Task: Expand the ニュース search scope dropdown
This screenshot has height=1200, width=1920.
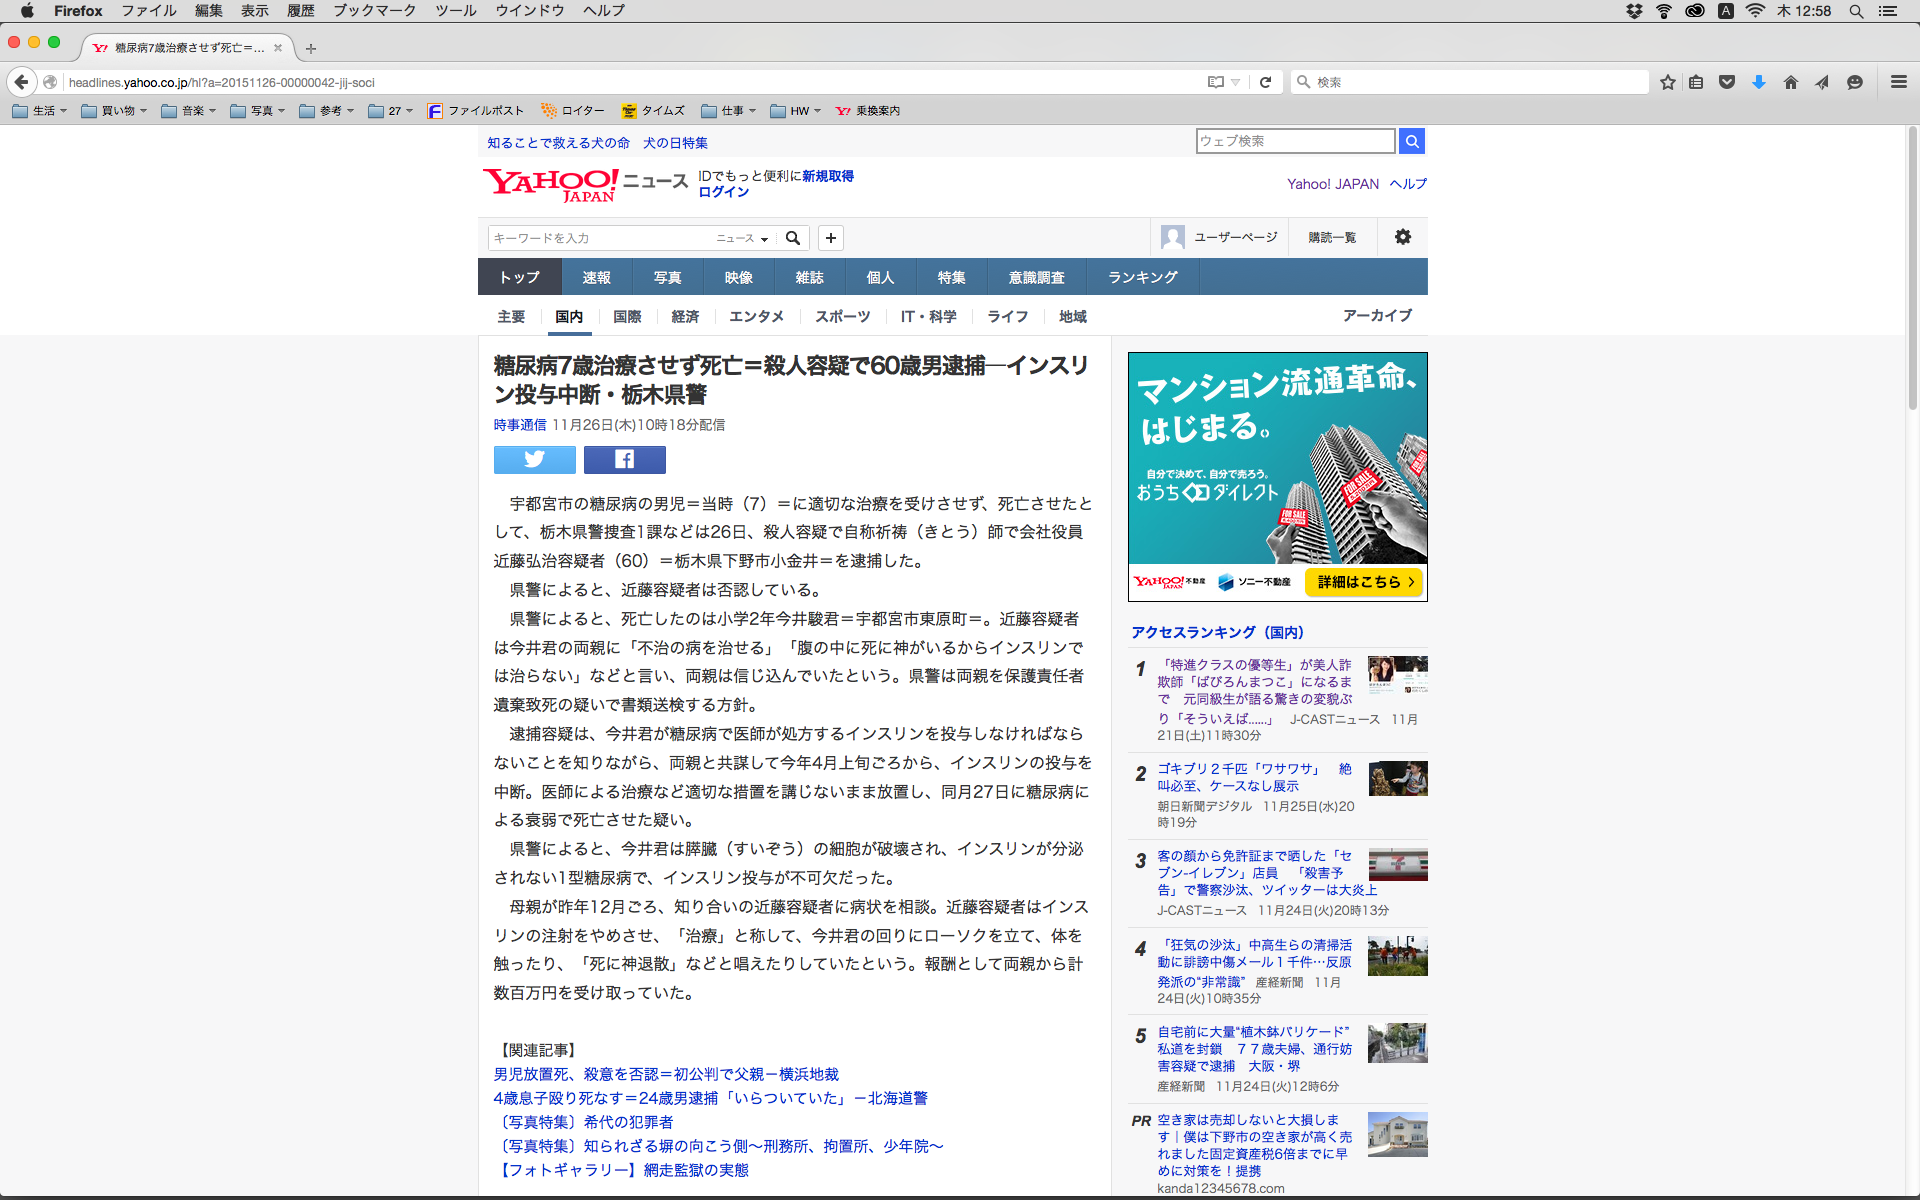Action: tap(742, 238)
